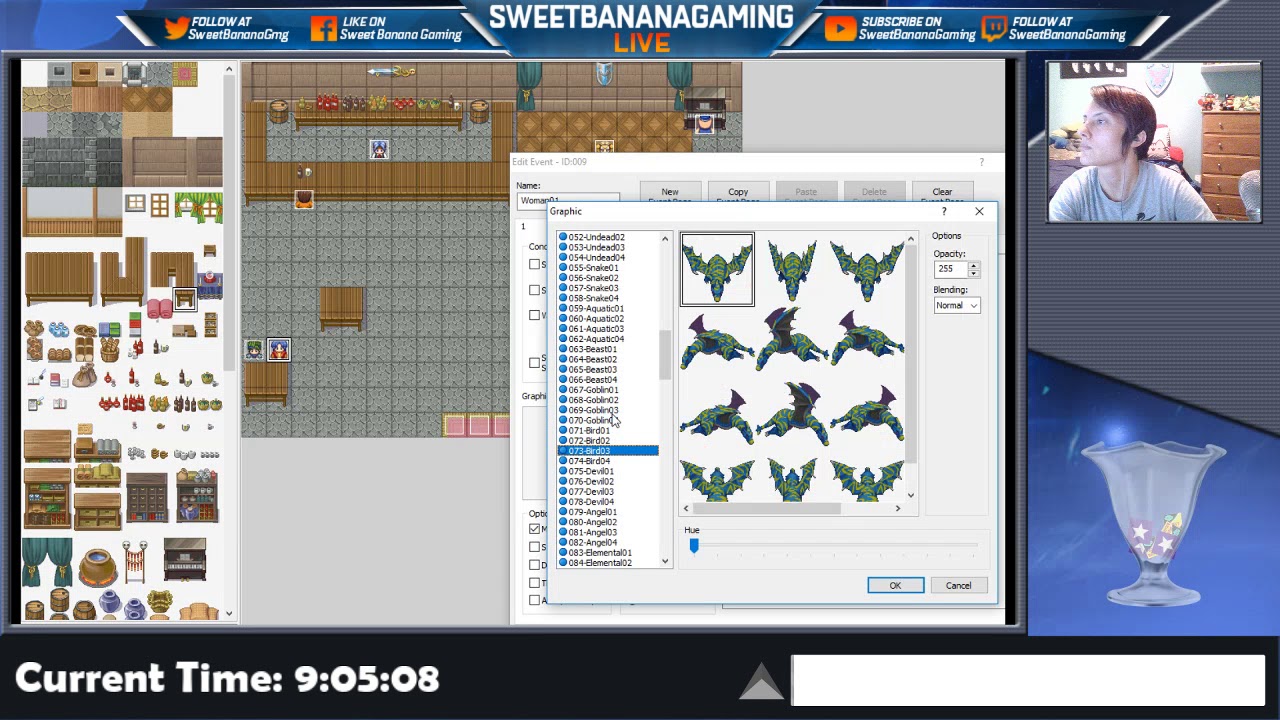This screenshot has width=1280, height=720.
Task: Click the character list scroll up arrow
Action: (665, 239)
